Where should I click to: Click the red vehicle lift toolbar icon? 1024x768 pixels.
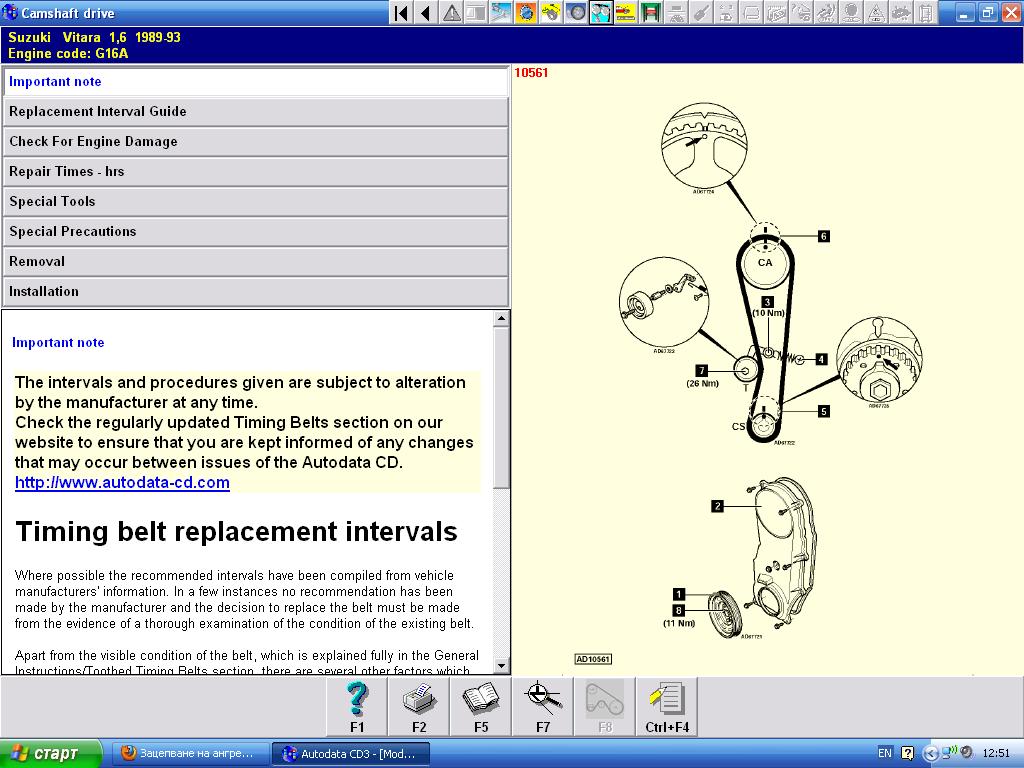pyautogui.click(x=651, y=13)
